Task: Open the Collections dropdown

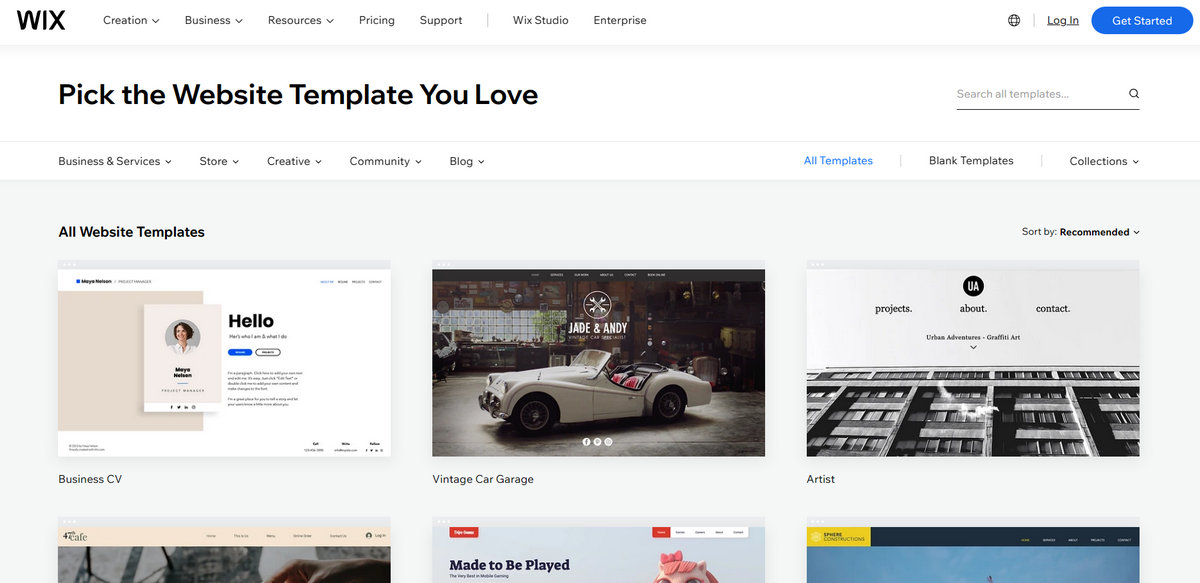Action: coord(1104,161)
